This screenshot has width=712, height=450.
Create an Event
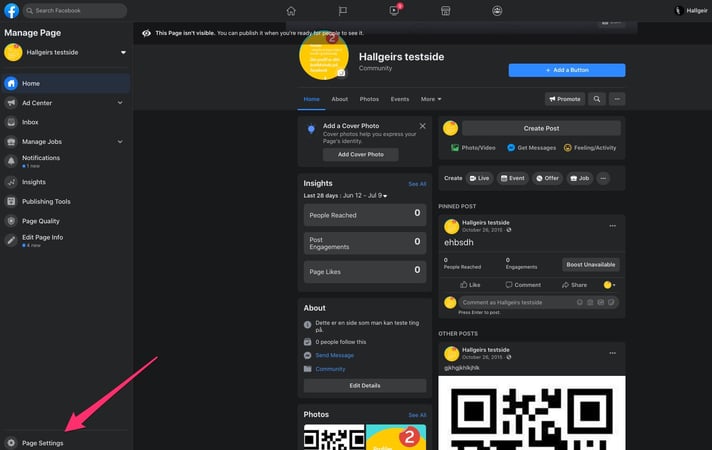pos(512,178)
